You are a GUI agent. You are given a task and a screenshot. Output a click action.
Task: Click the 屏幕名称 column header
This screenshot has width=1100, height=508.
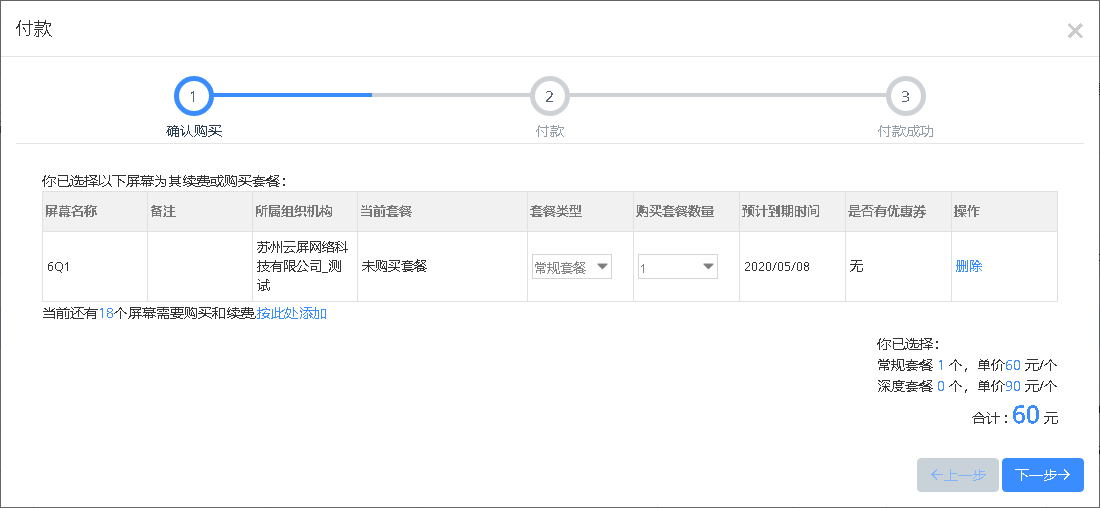tap(72, 211)
